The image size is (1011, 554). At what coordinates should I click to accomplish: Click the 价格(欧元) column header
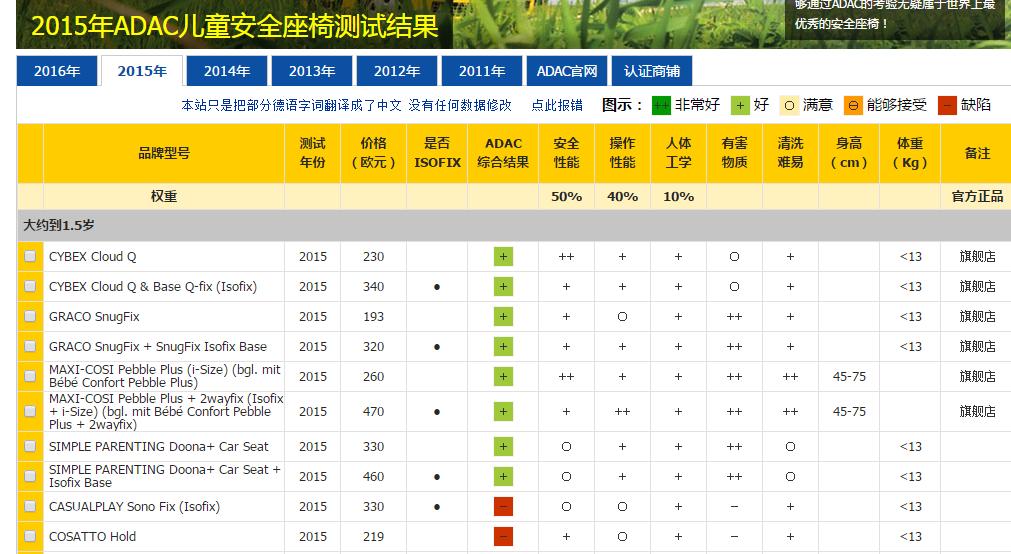pyautogui.click(x=373, y=153)
